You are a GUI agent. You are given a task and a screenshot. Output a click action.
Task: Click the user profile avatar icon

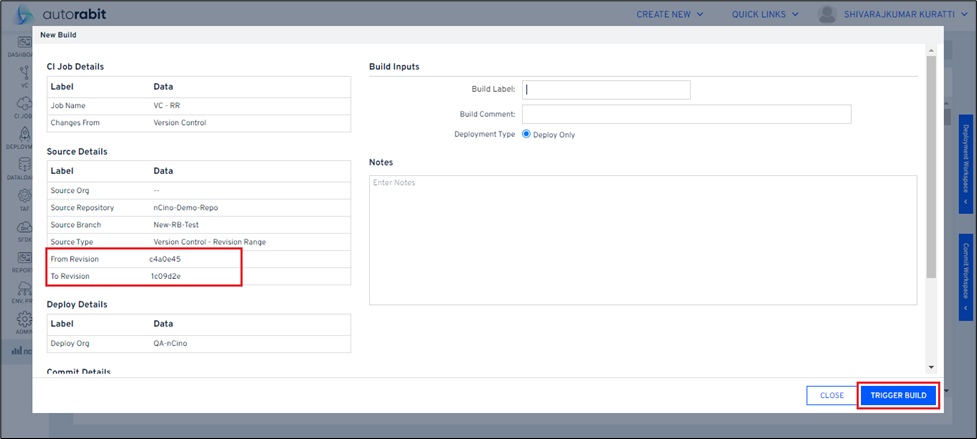point(827,15)
